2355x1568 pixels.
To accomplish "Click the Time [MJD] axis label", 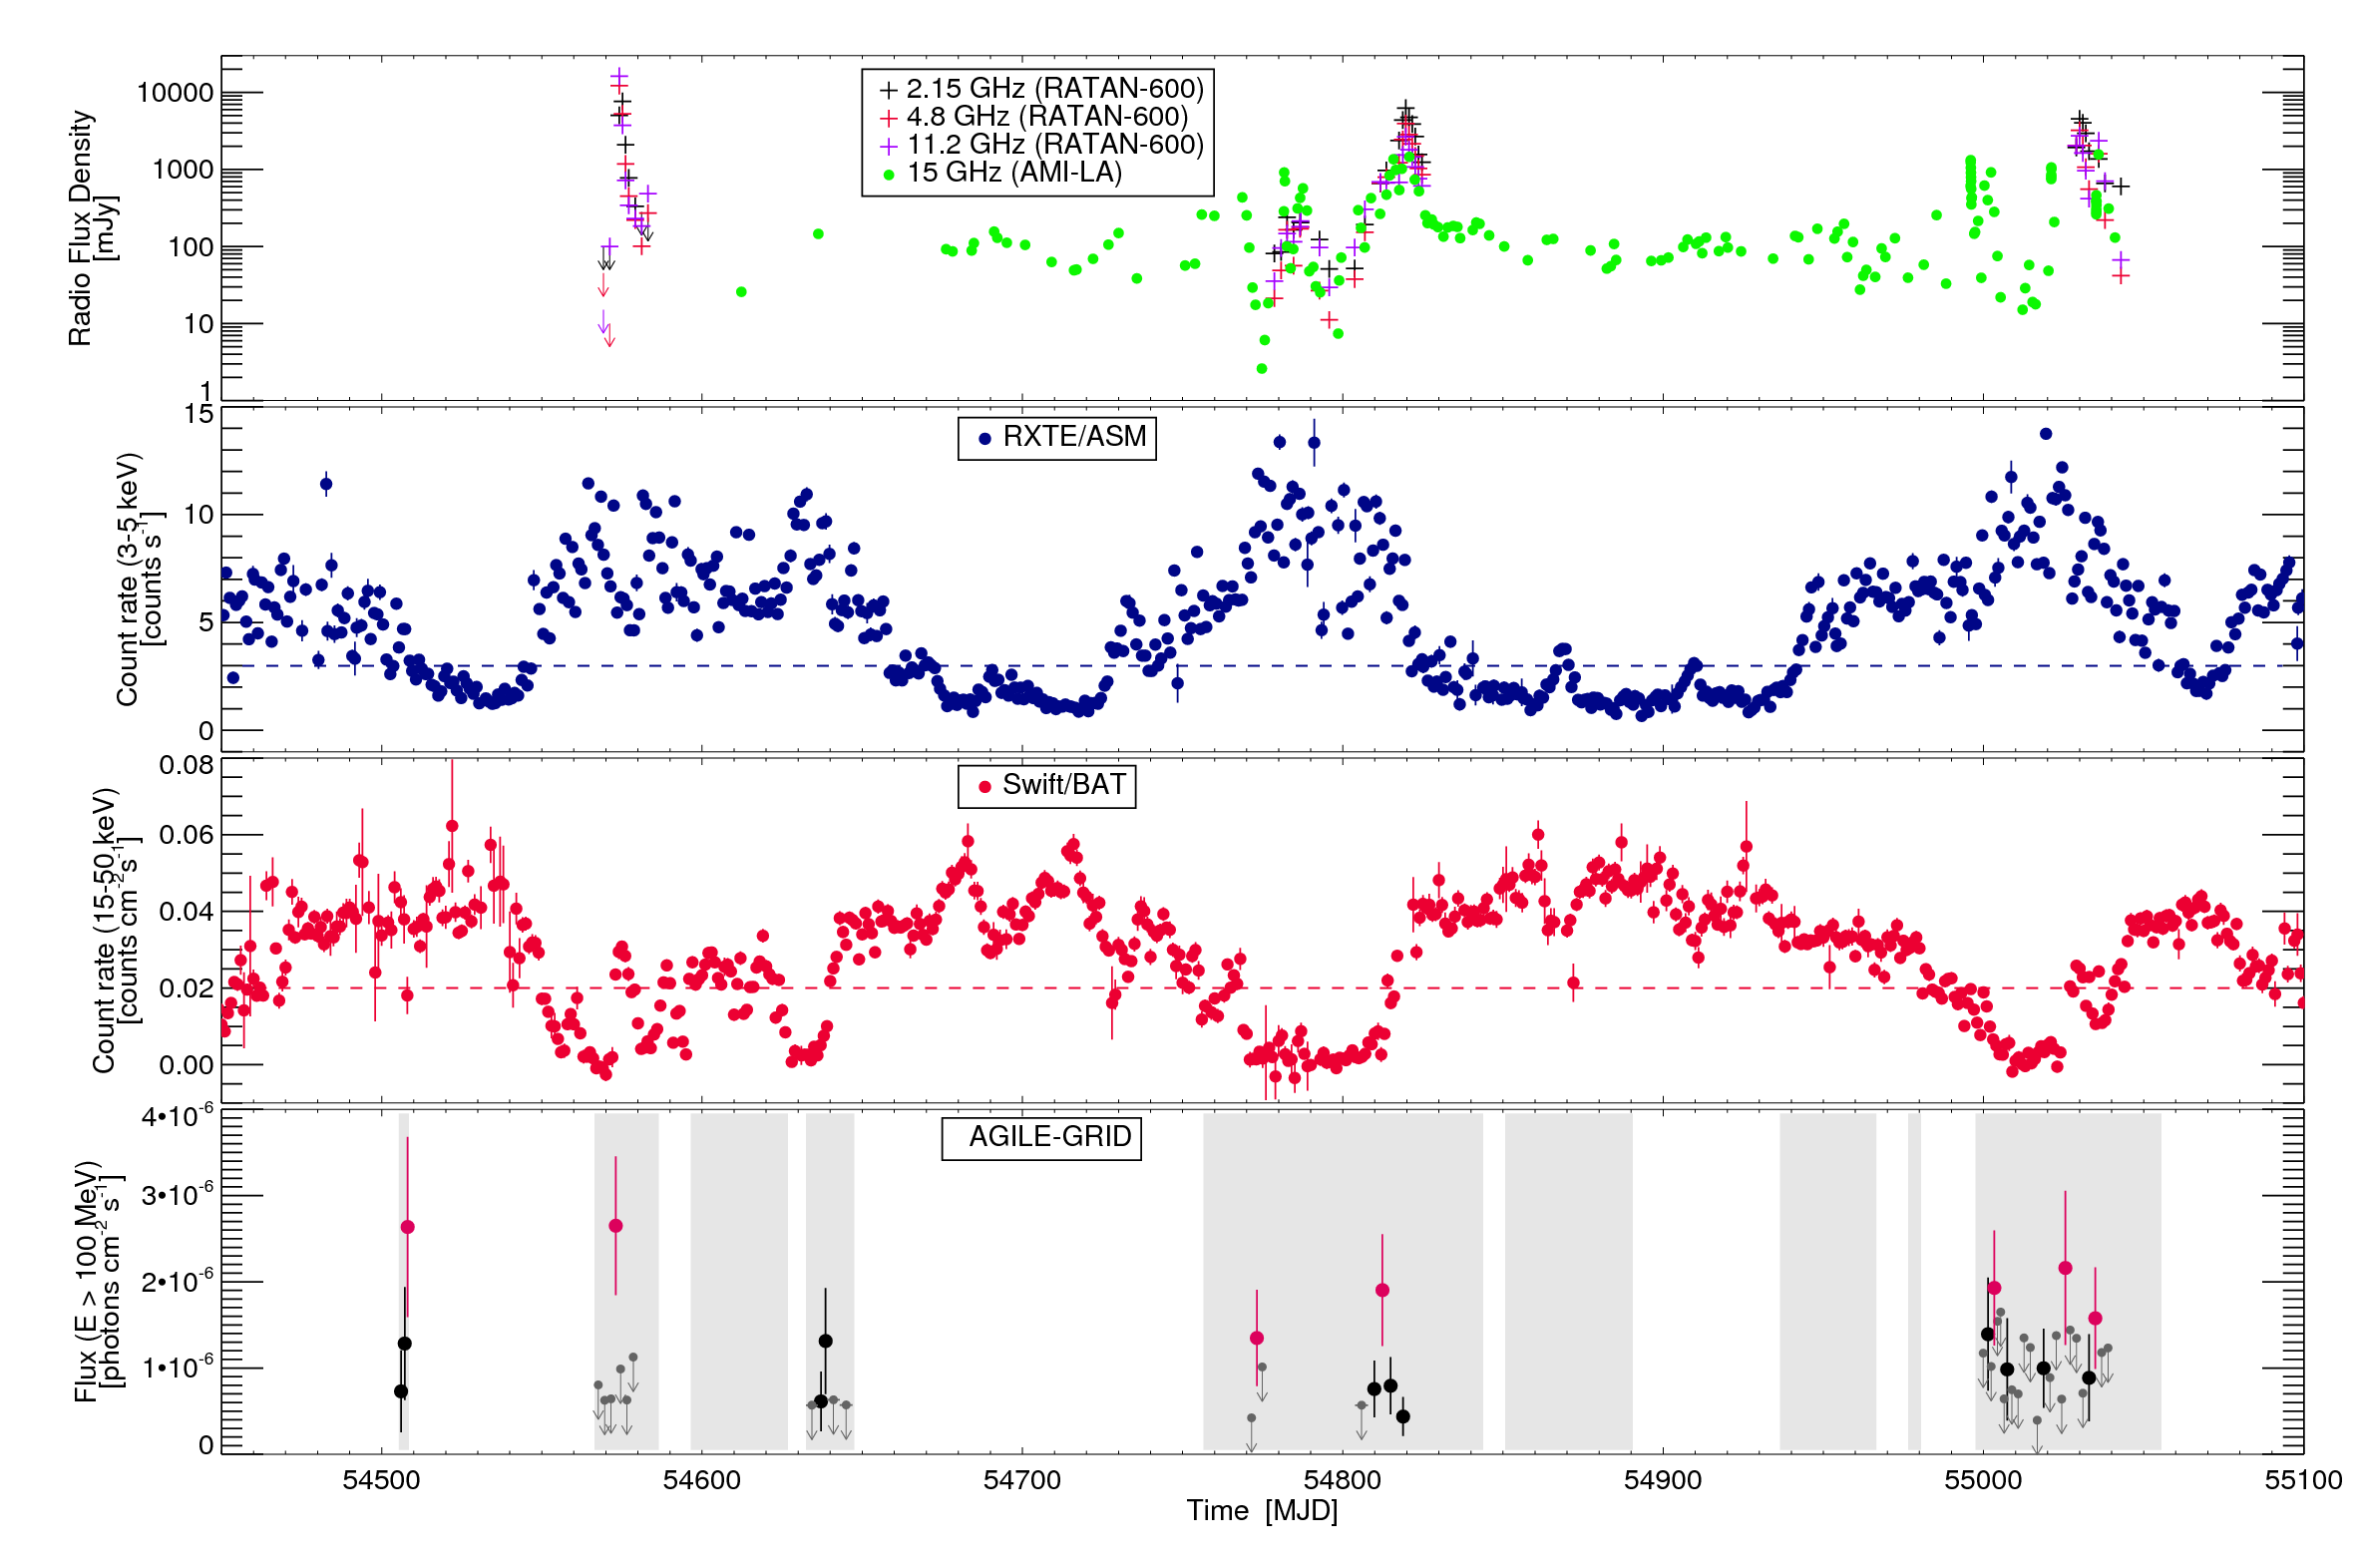I will coord(1261,1510).
